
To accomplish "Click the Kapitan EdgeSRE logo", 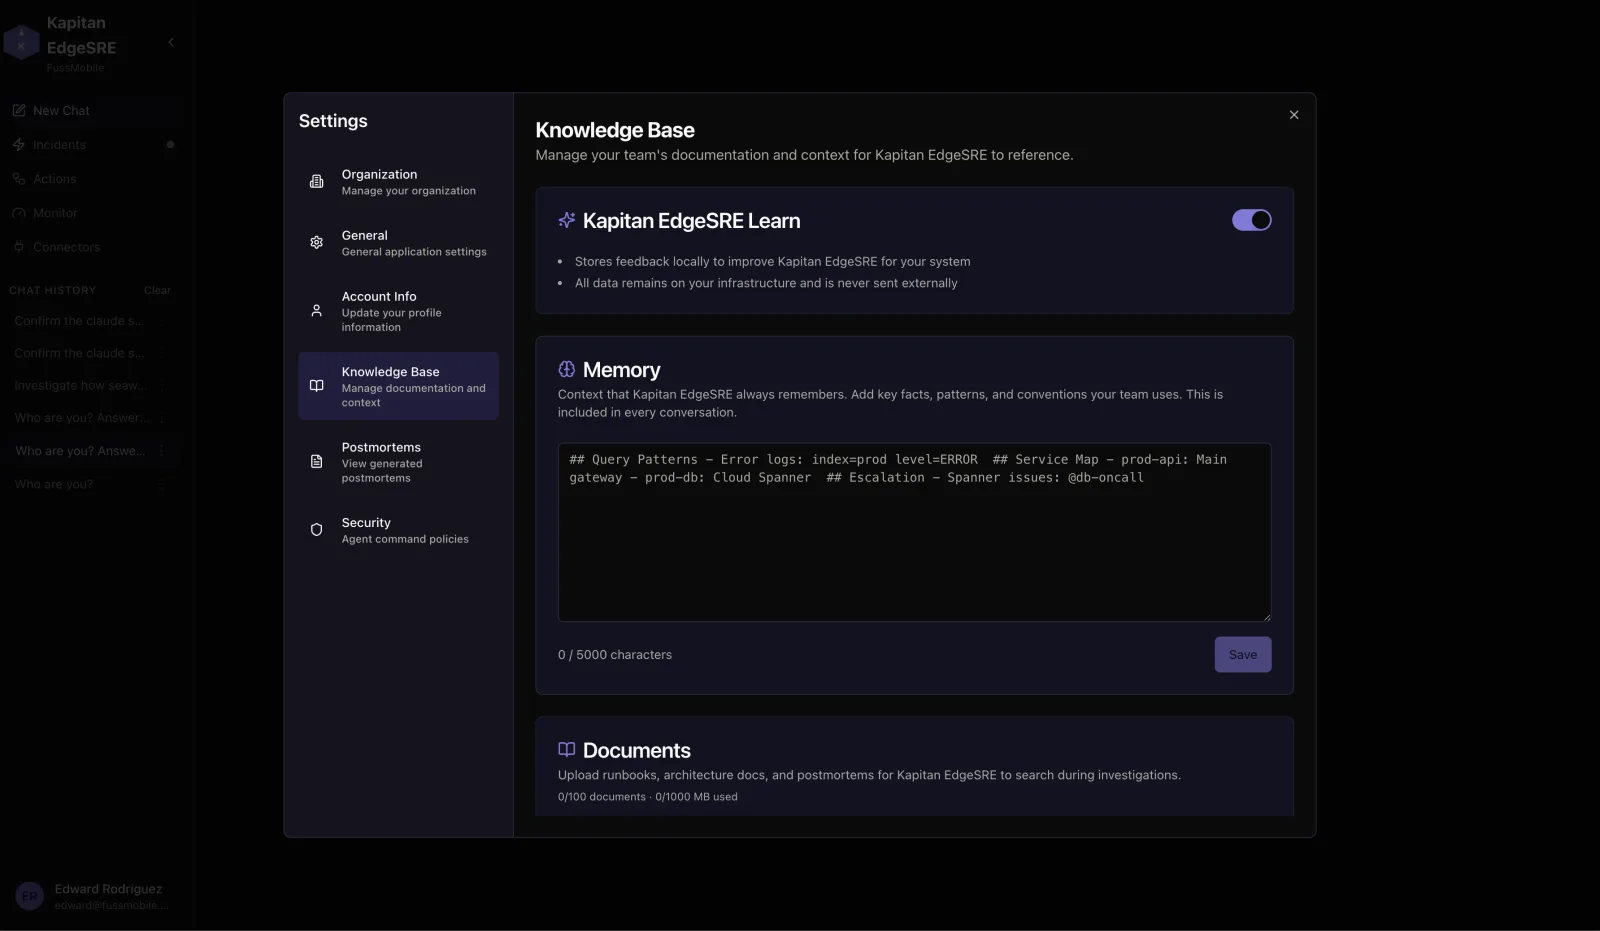I will [x=22, y=42].
